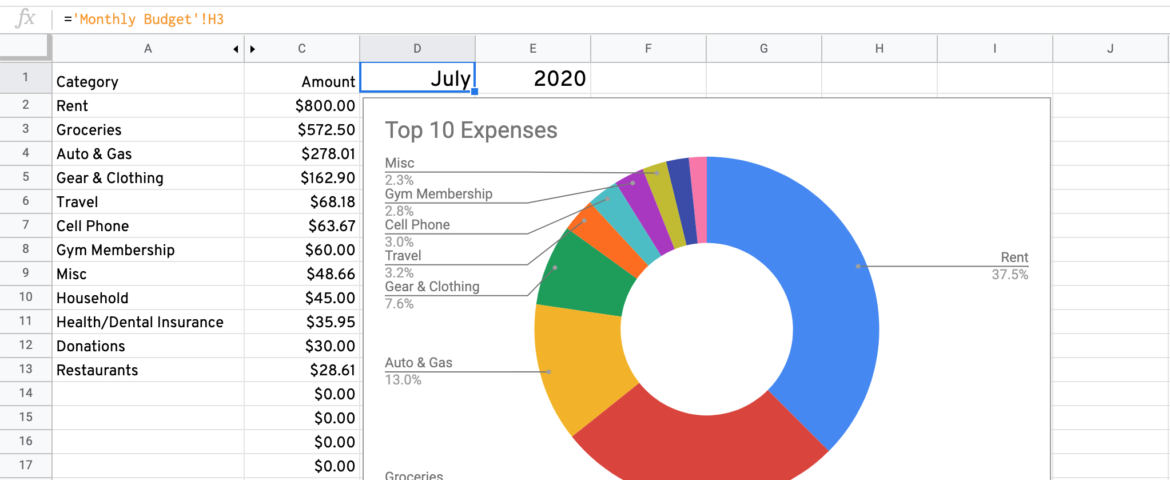Viewport: 1170px width, 480px height.
Task: Select row 9 header
Action: coord(26,273)
